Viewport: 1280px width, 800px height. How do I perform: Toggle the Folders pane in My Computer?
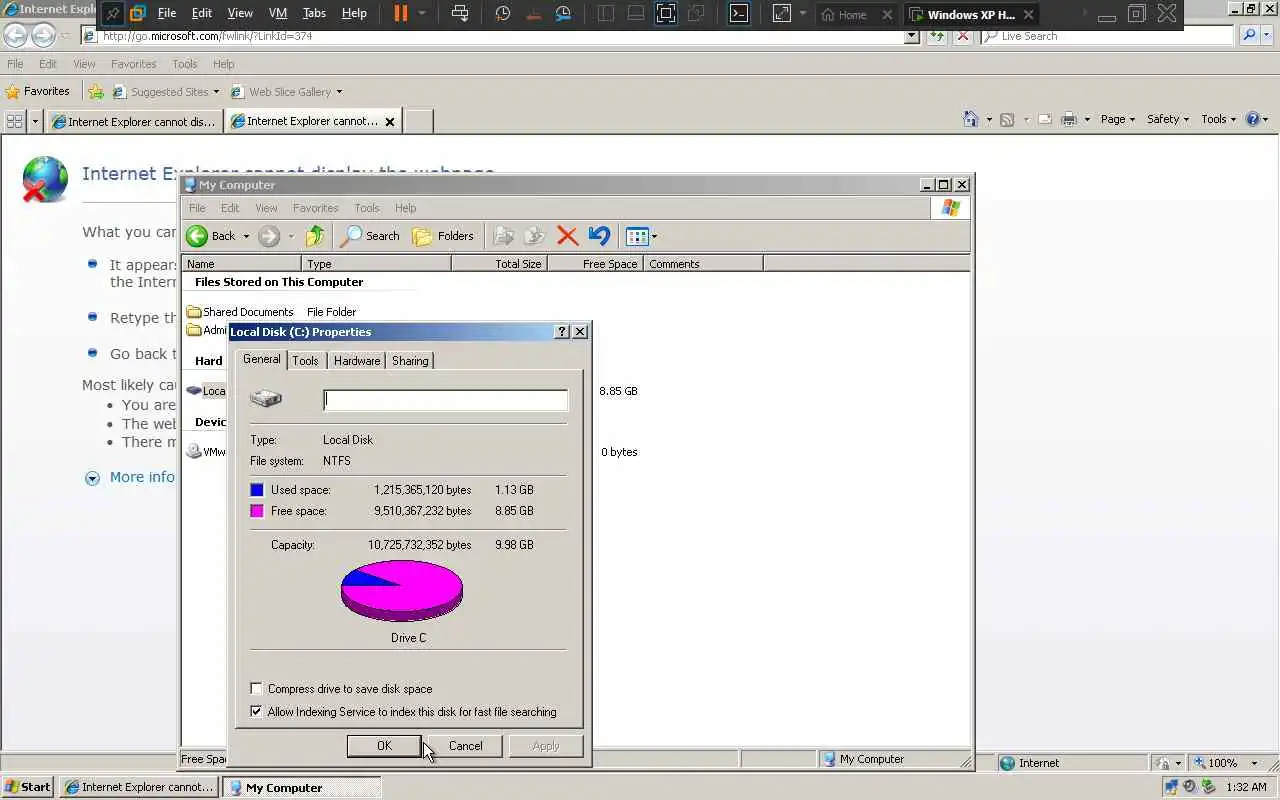pyautogui.click(x=443, y=236)
